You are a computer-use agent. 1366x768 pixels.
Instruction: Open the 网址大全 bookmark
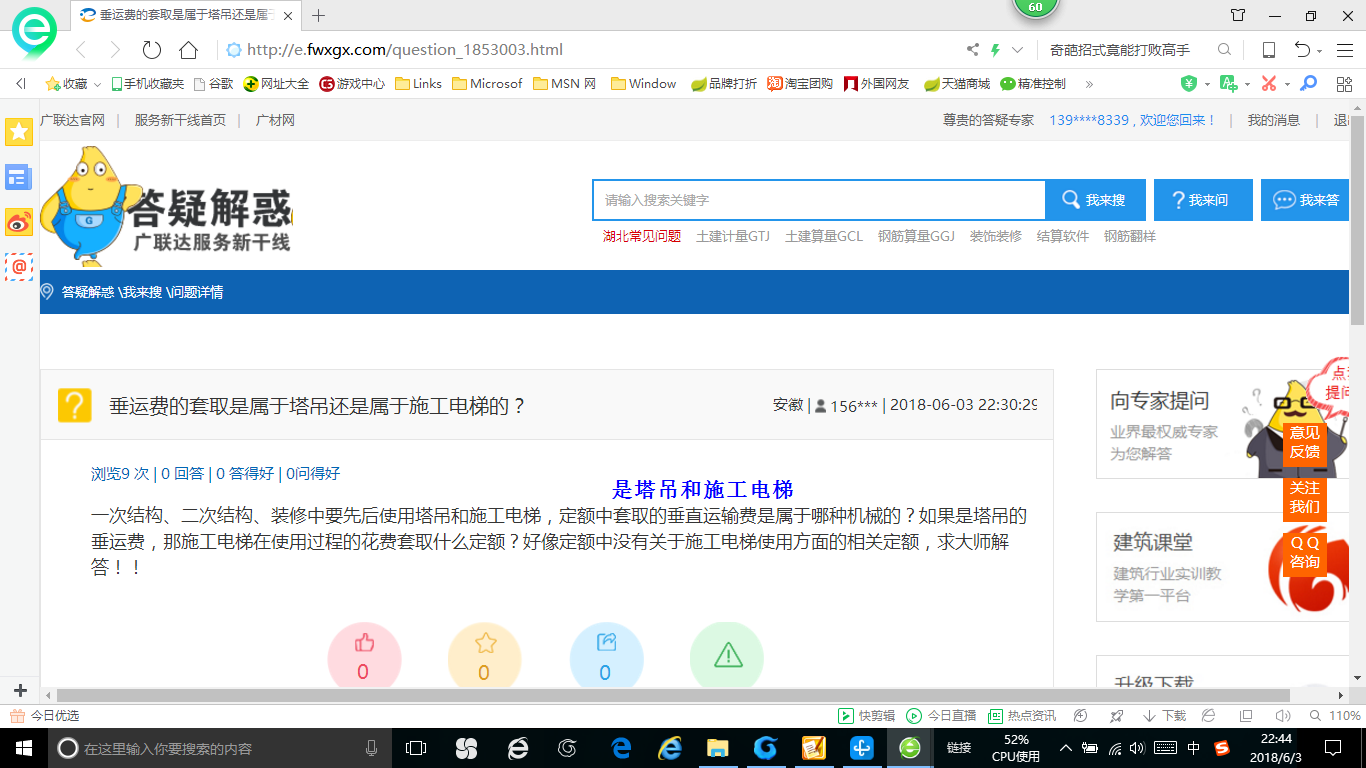point(277,84)
